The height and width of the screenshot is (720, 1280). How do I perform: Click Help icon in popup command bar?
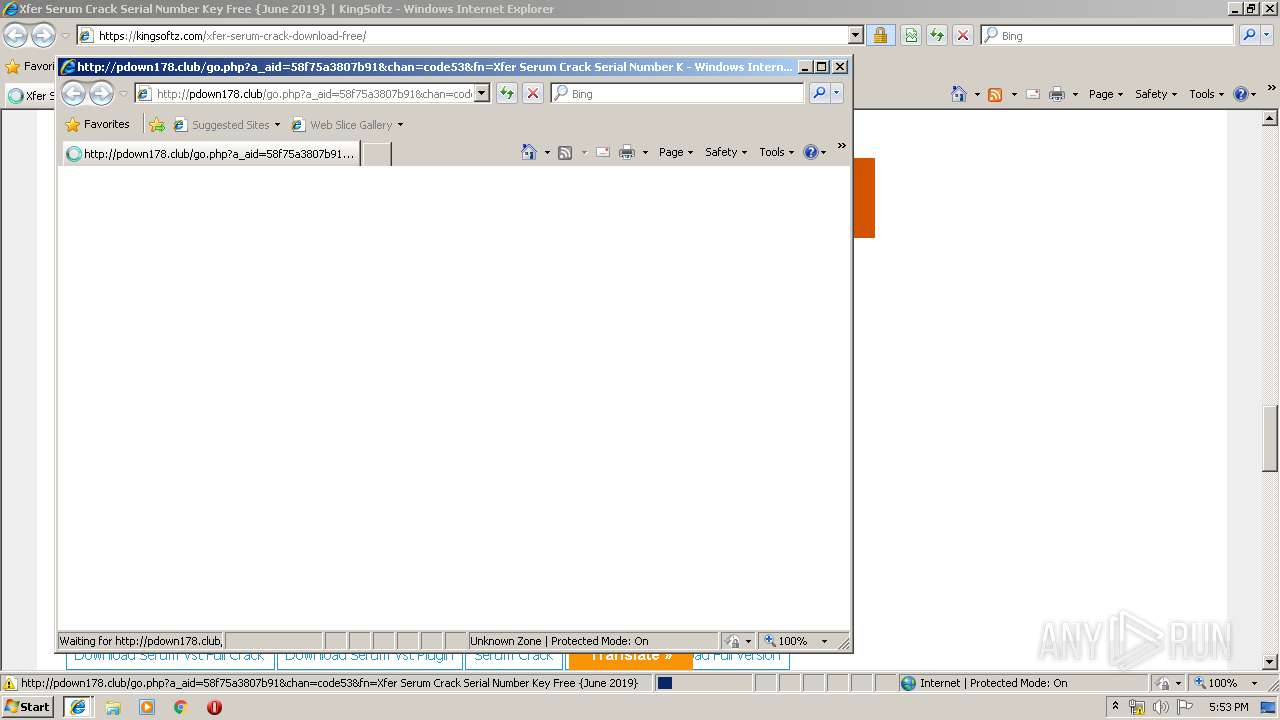point(811,152)
